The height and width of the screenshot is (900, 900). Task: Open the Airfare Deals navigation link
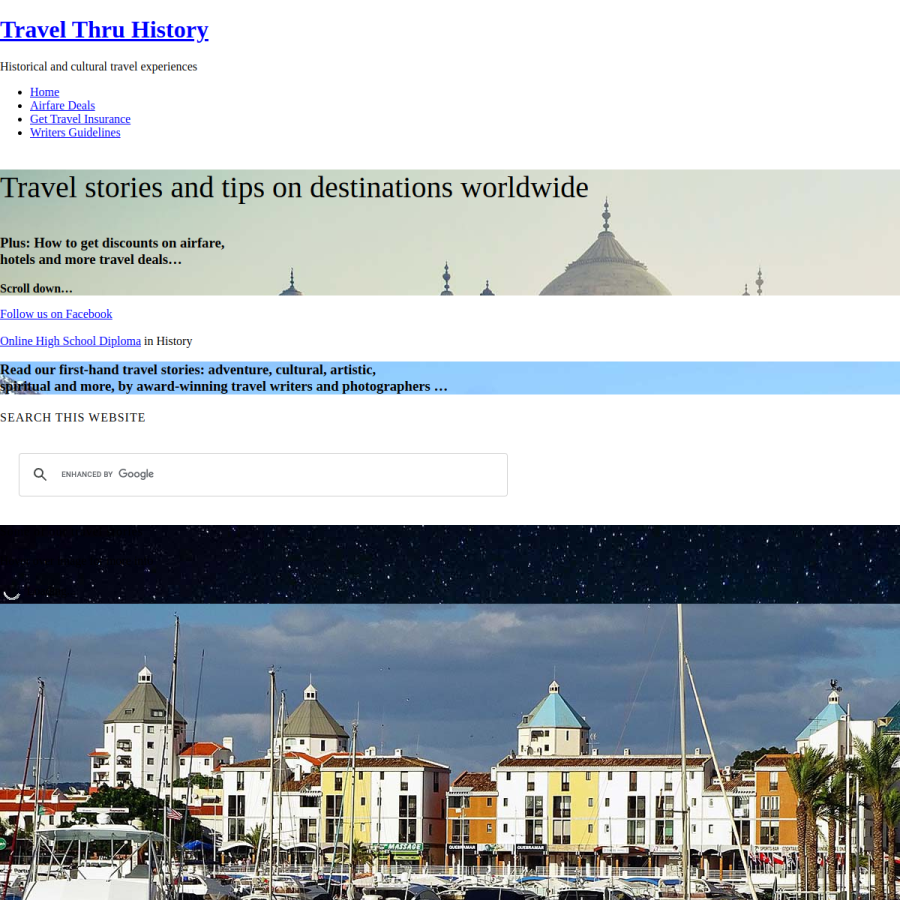tap(62, 106)
